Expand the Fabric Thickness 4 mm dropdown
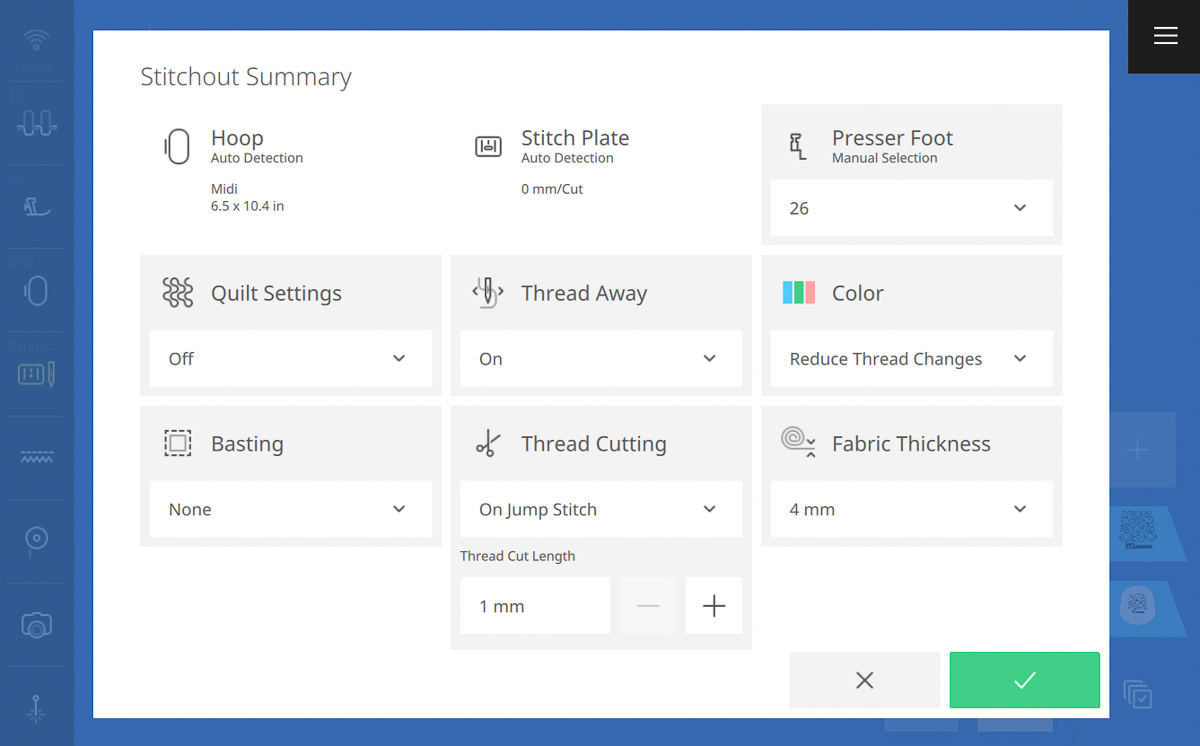 tap(912, 509)
